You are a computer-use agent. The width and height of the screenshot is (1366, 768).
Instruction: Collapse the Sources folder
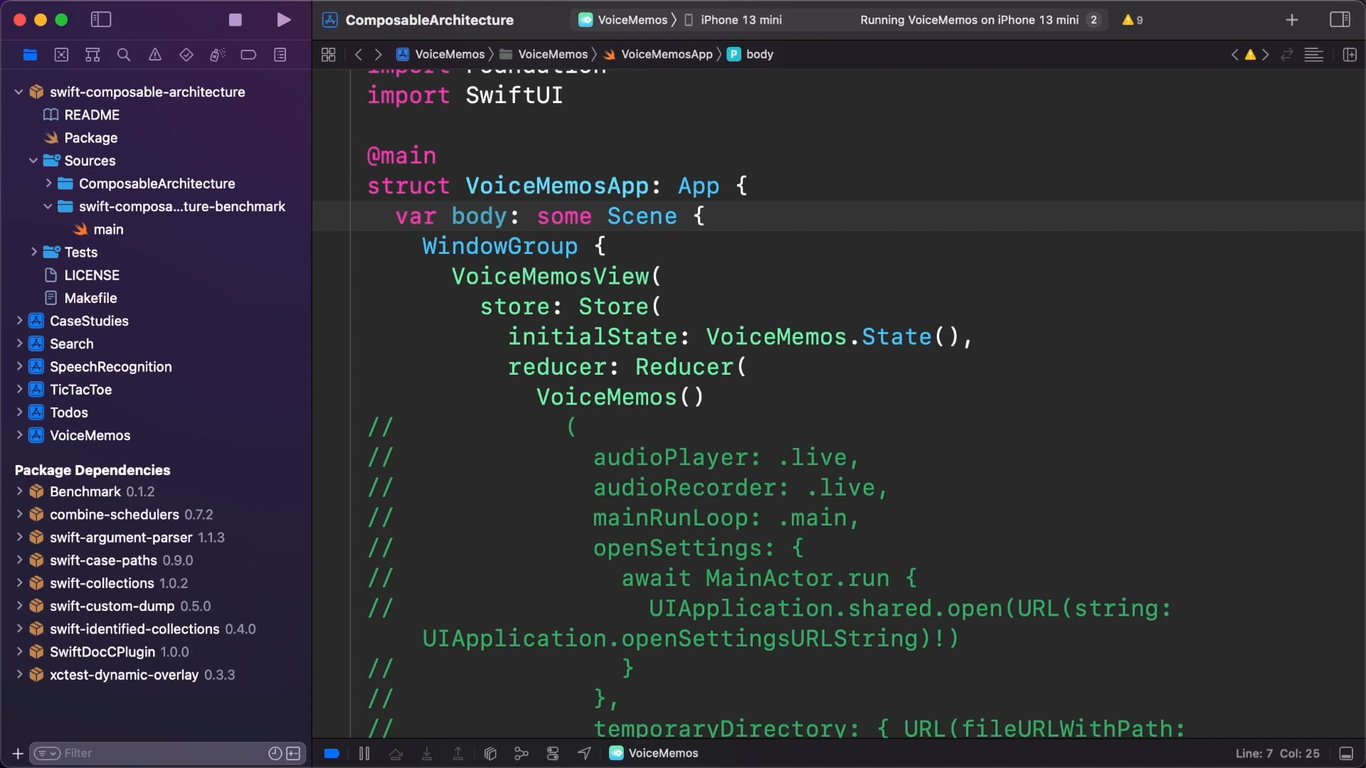coord(33,161)
